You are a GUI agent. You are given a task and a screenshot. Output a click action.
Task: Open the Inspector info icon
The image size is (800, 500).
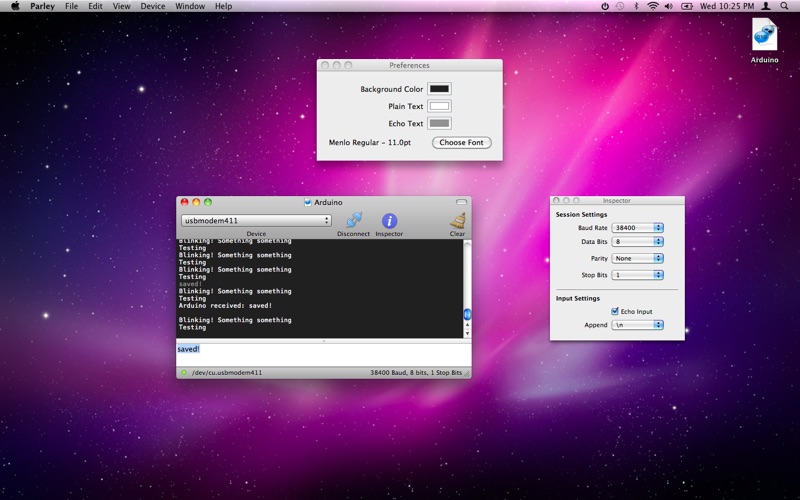pos(389,220)
